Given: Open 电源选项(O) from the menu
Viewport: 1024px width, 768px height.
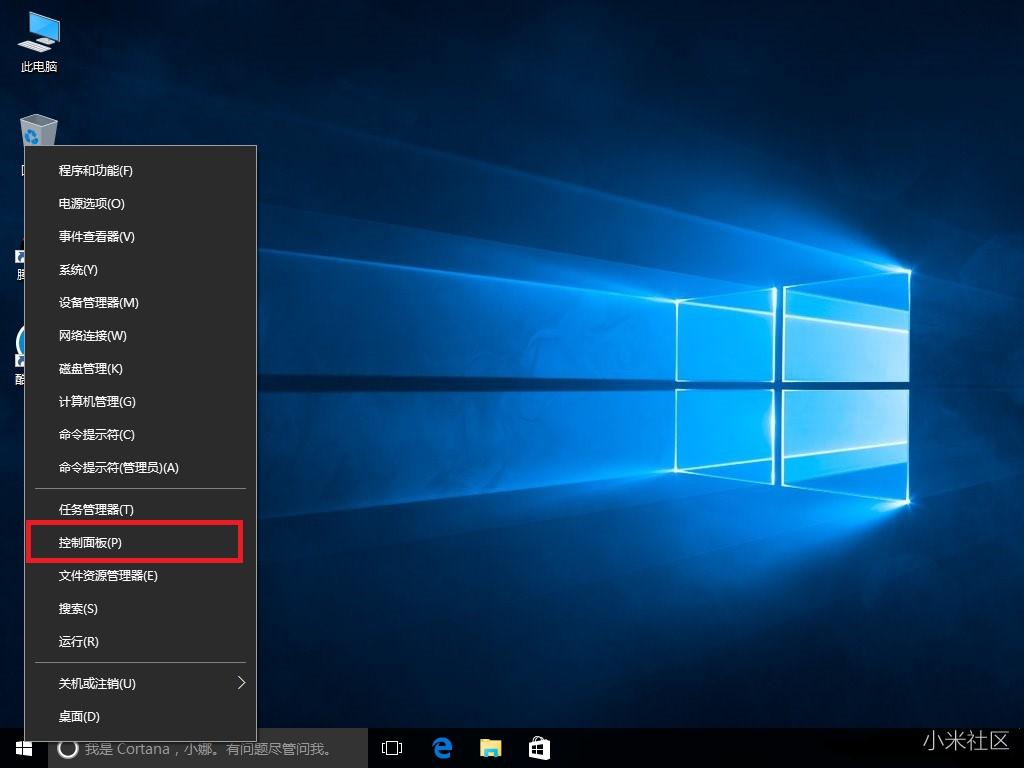Looking at the screenshot, I should [x=92, y=204].
